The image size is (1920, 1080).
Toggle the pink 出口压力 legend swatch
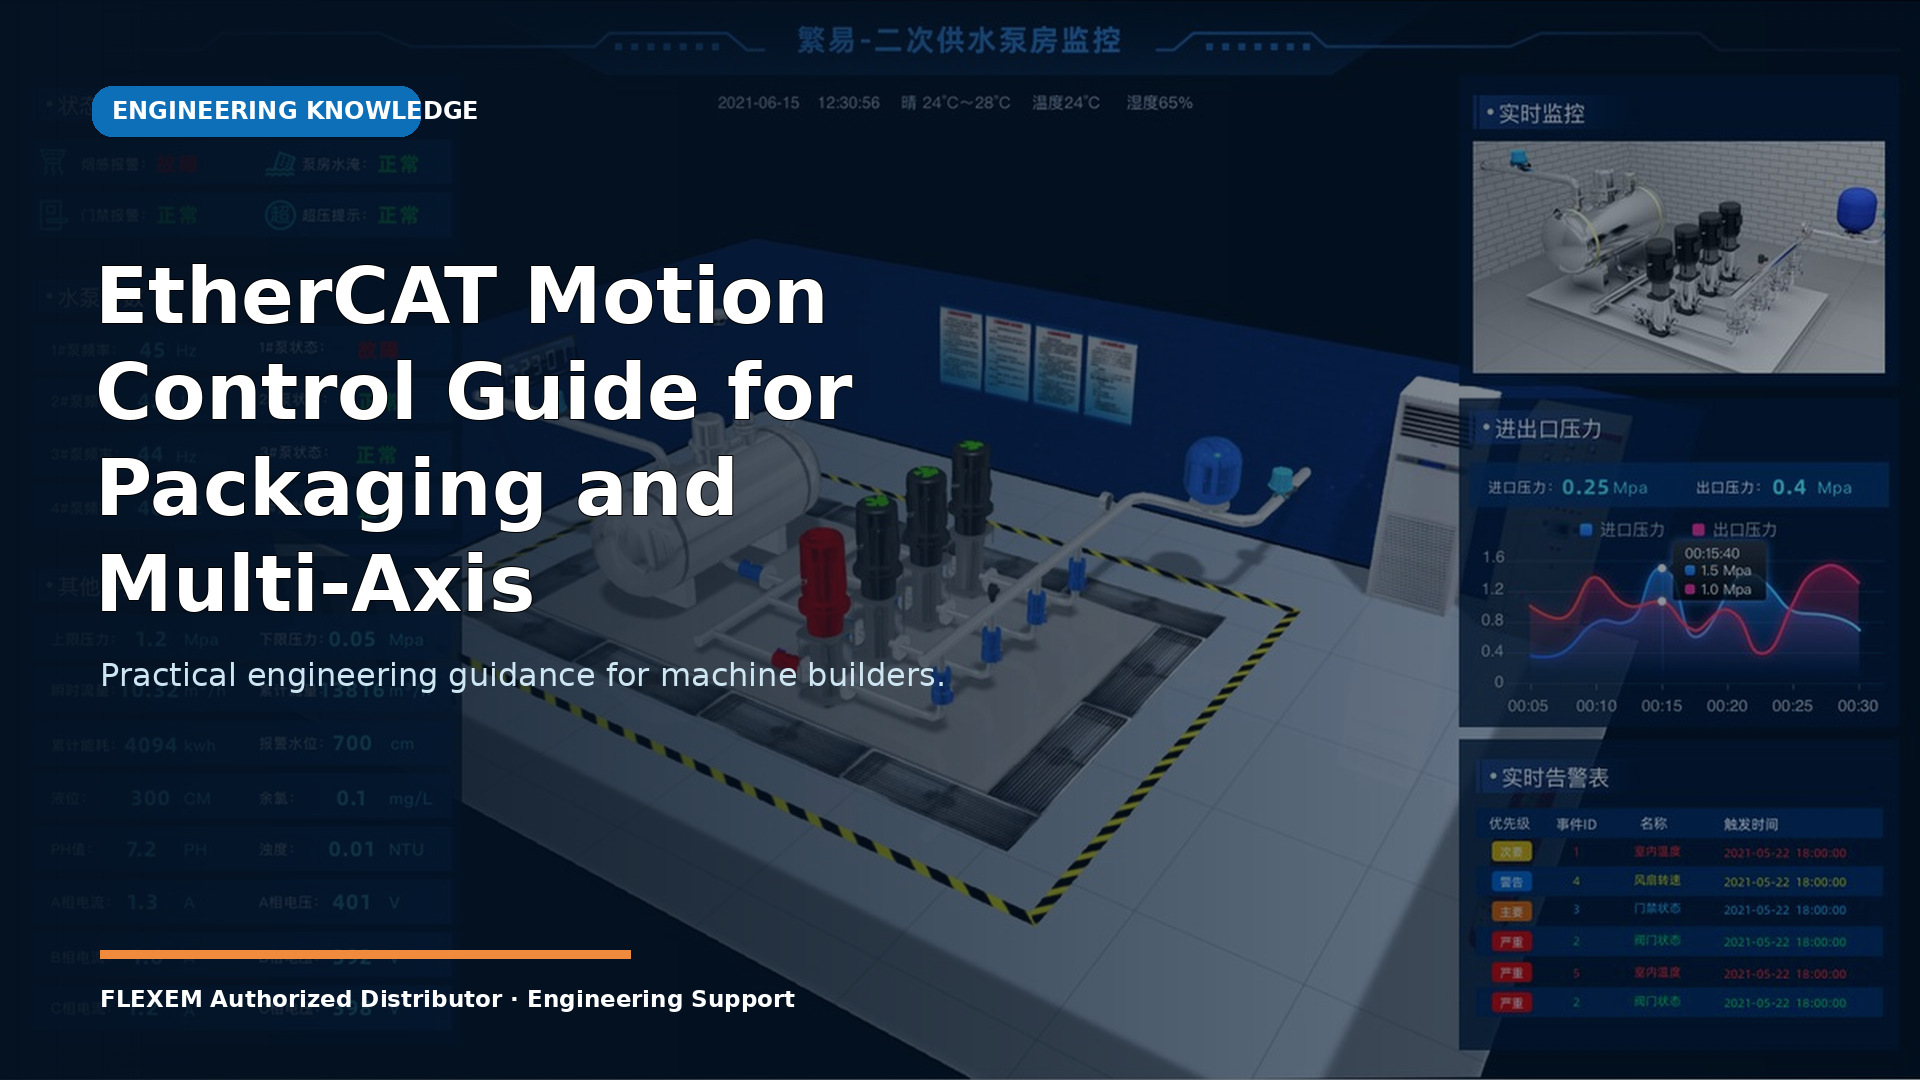pos(1698,530)
